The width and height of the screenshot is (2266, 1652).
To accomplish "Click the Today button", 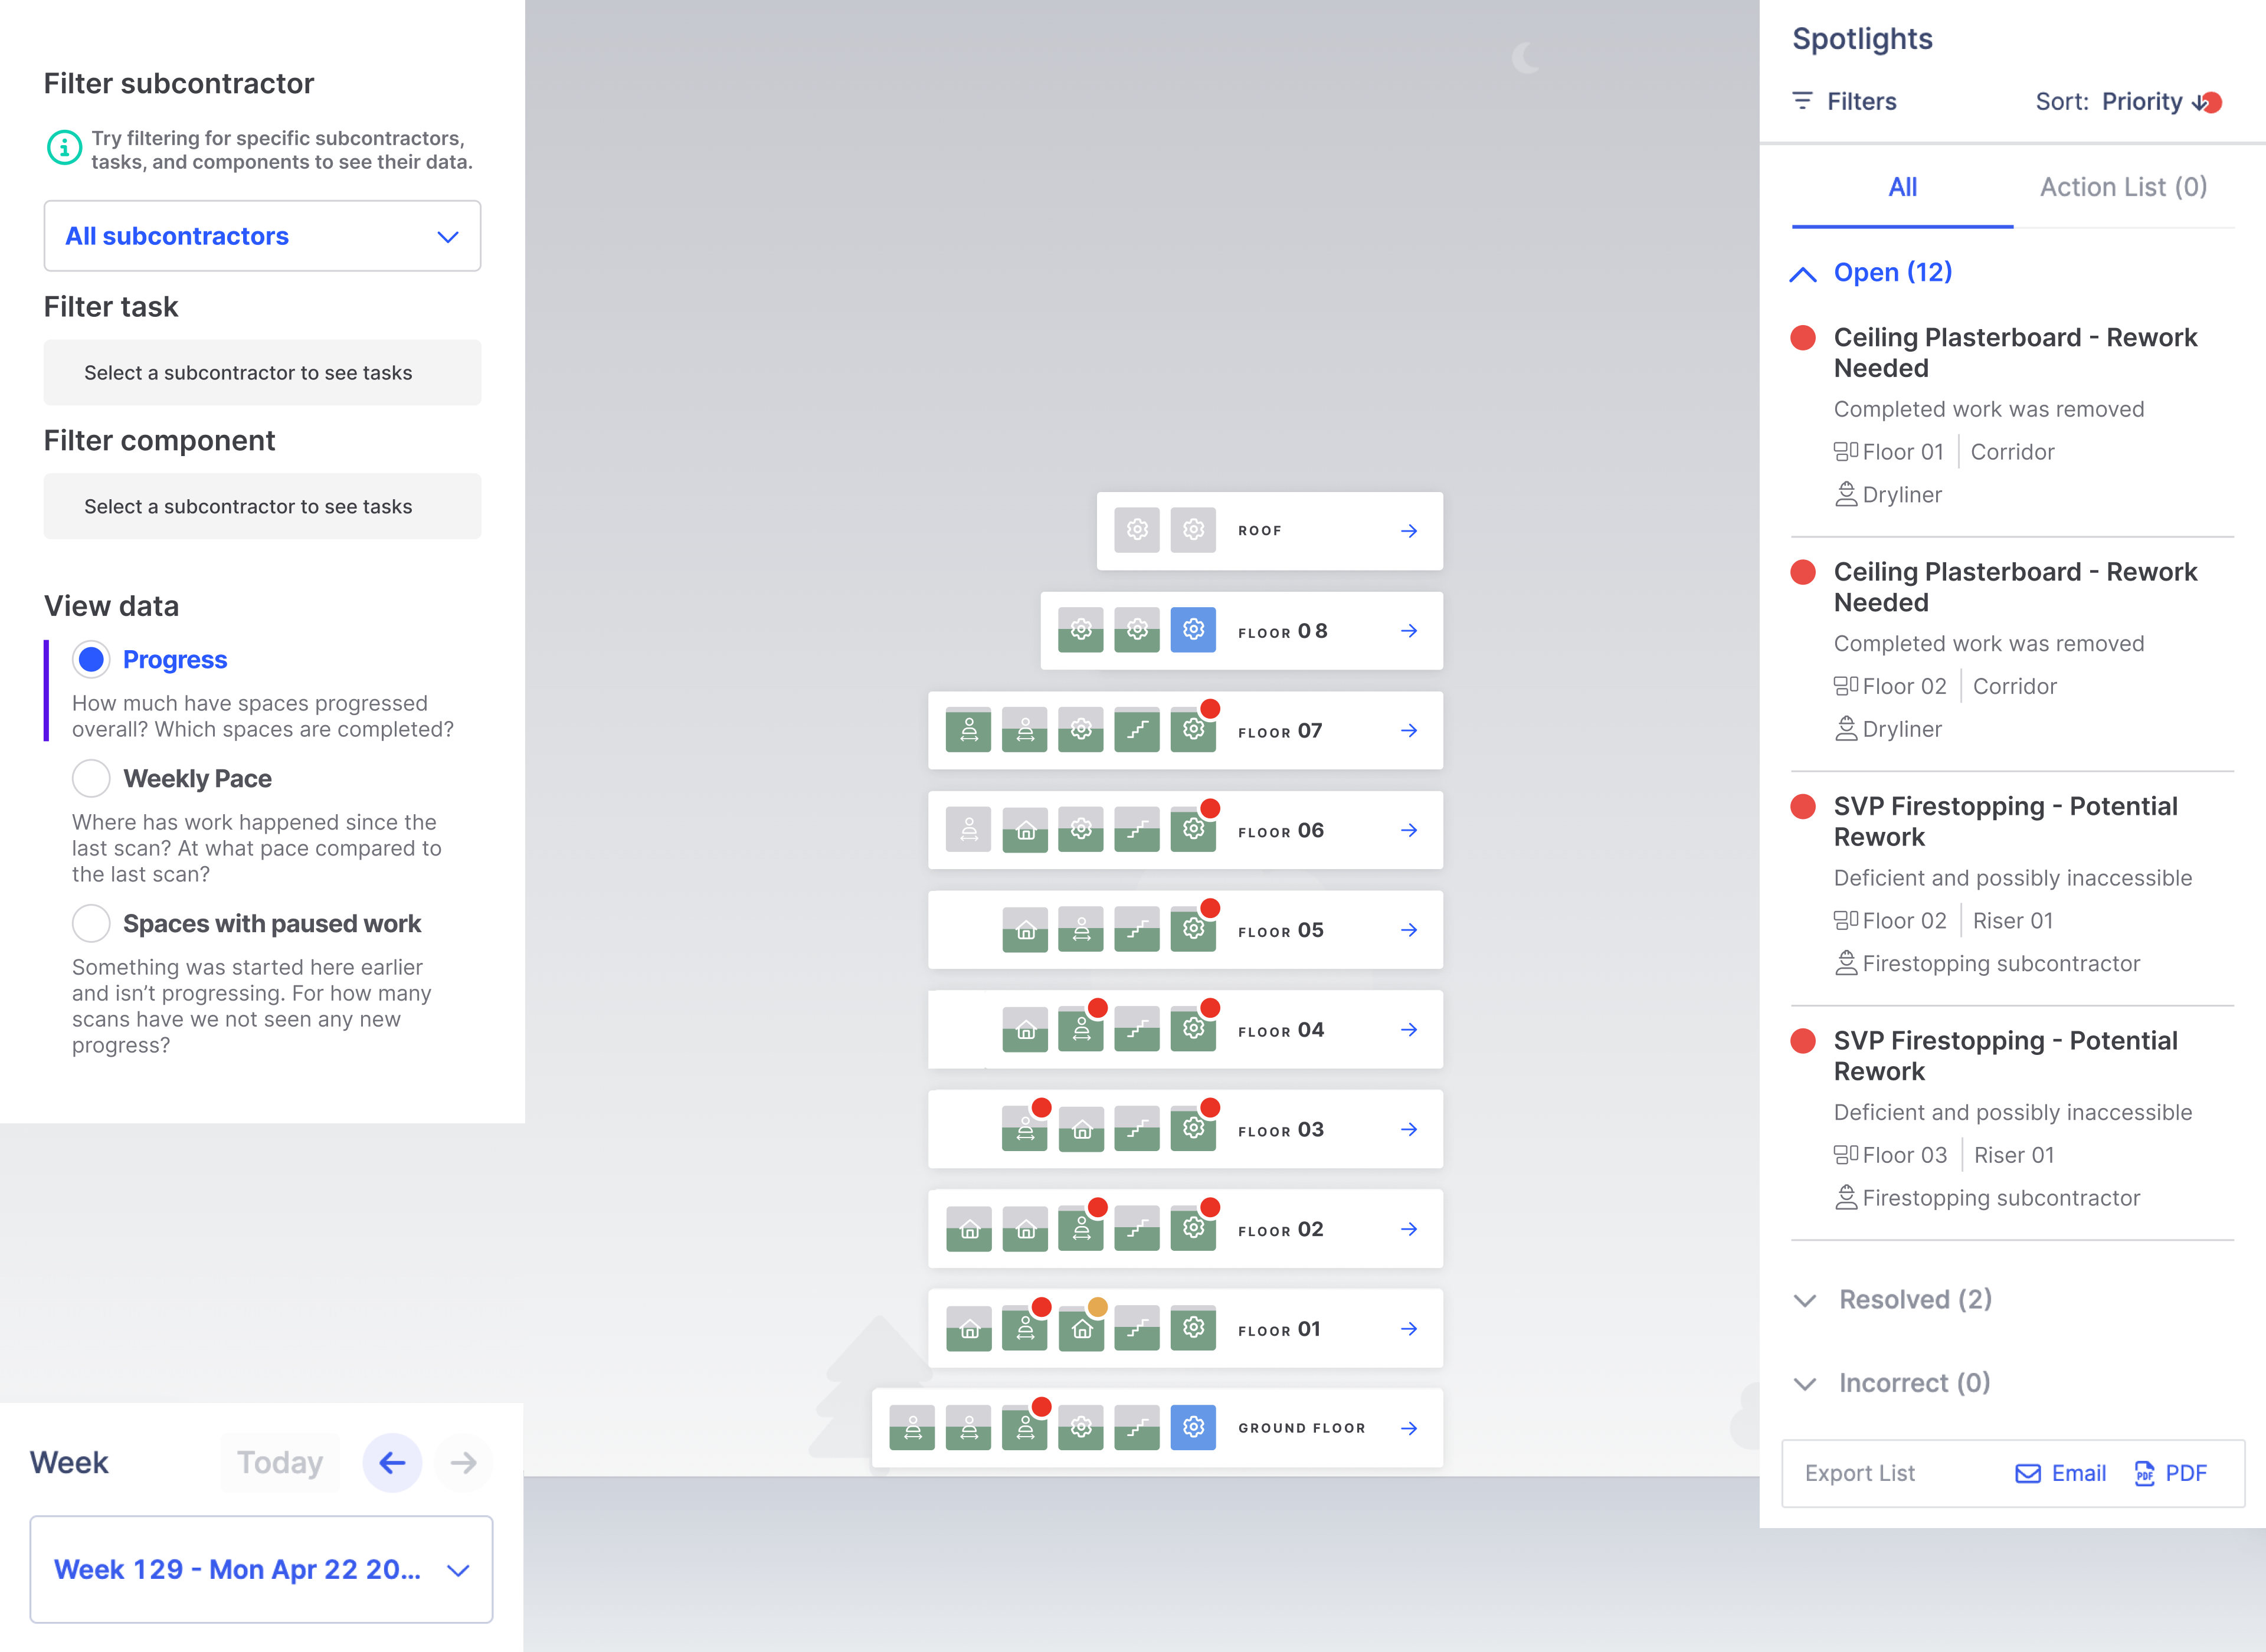I will (x=280, y=1463).
